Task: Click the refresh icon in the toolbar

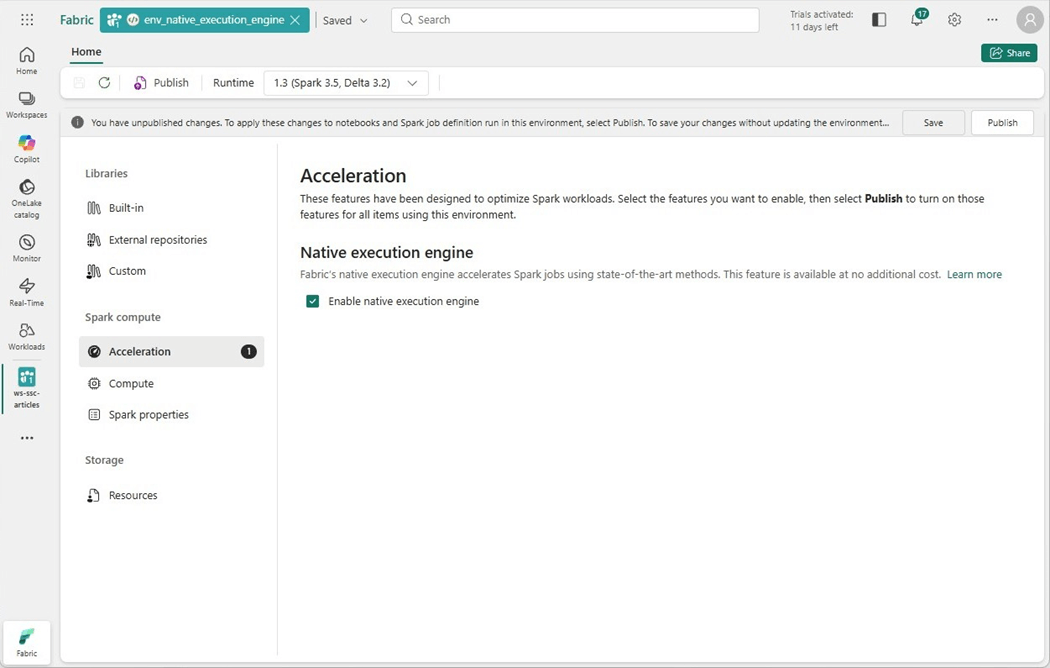Action: tap(104, 82)
